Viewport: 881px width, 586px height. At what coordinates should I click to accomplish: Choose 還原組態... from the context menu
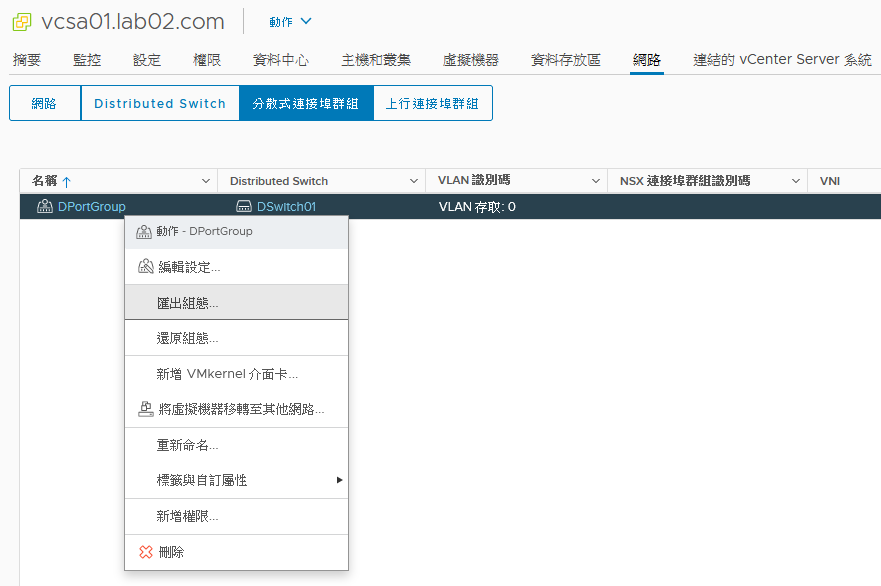click(x=237, y=338)
